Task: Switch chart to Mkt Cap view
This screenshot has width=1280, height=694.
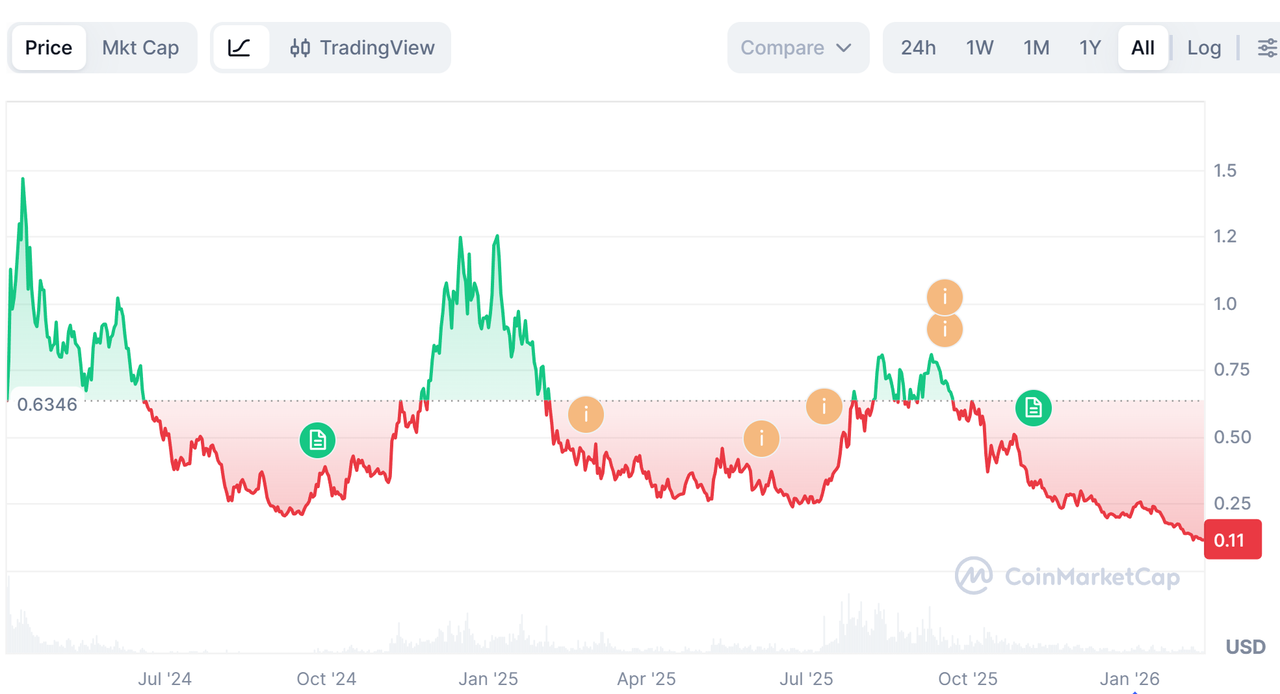Action: coord(140,48)
